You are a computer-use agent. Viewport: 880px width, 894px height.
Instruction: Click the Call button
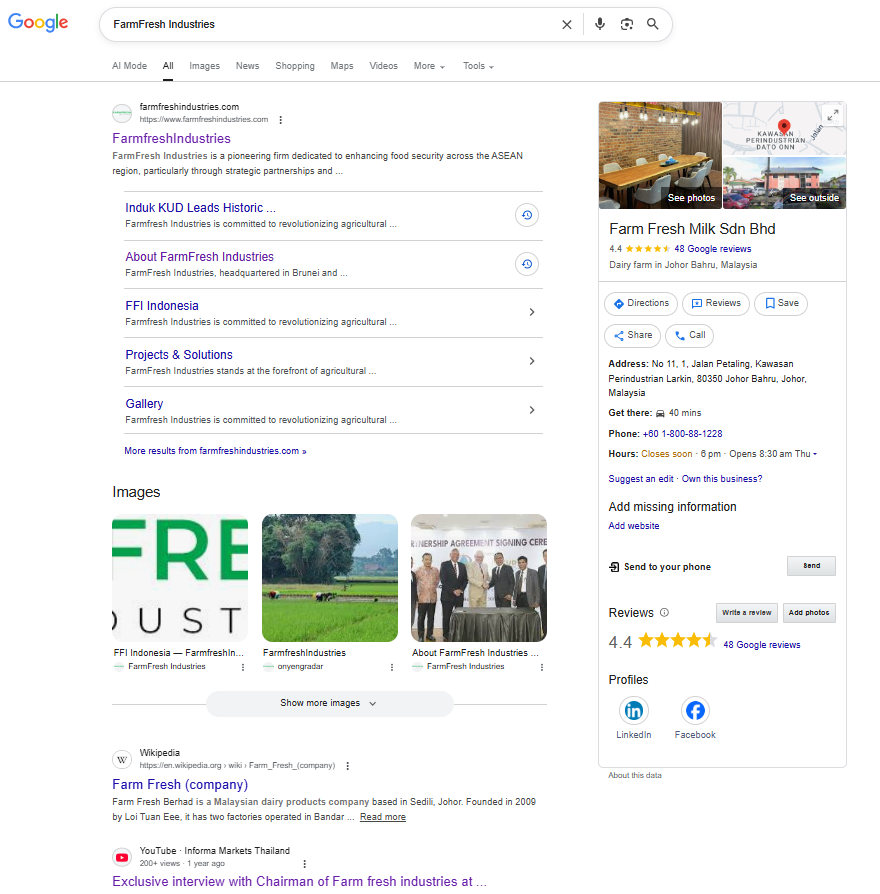coord(690,335)
